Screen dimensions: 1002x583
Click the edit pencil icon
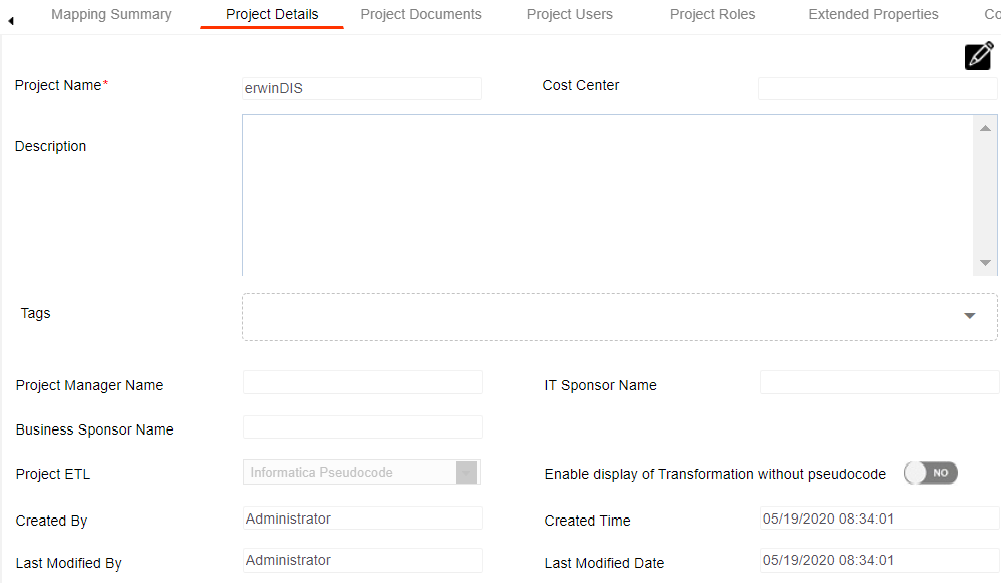(x=979, y=56)
